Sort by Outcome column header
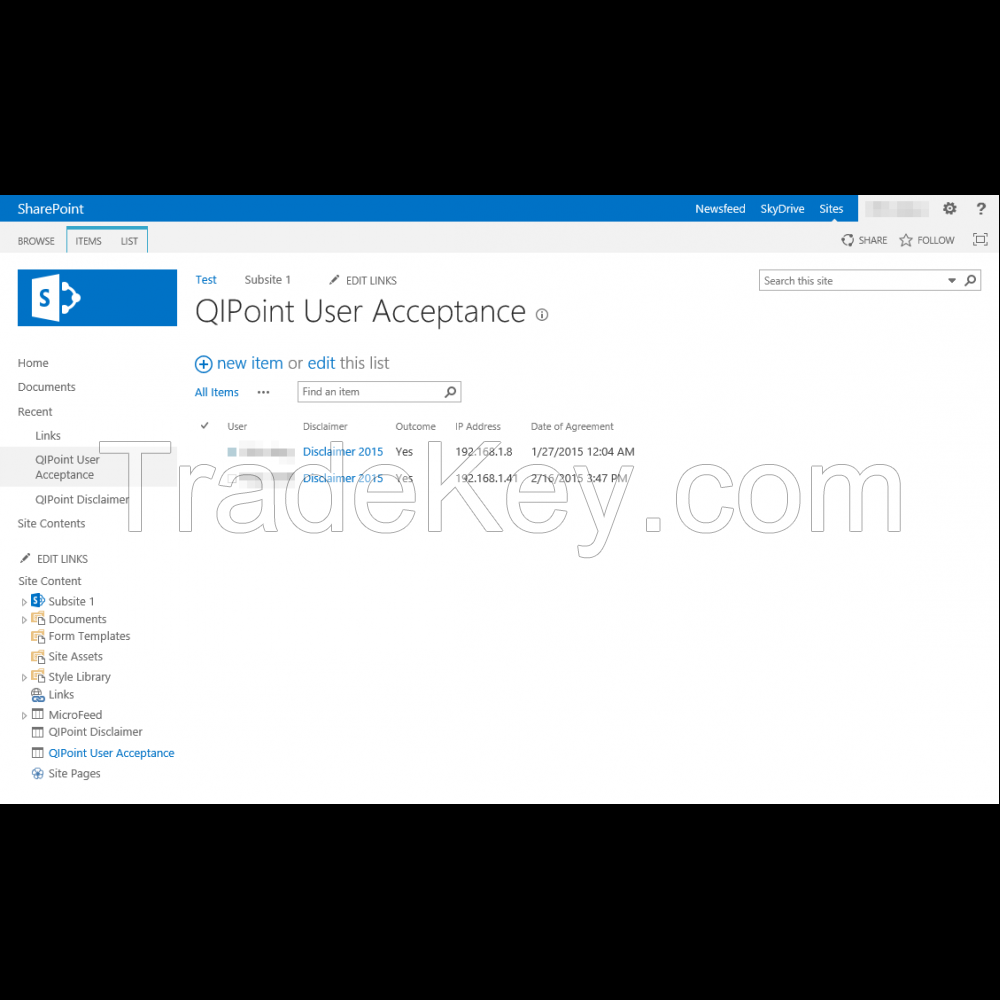This screenshot has height=1000, width=1000. [x=415, y=427]
